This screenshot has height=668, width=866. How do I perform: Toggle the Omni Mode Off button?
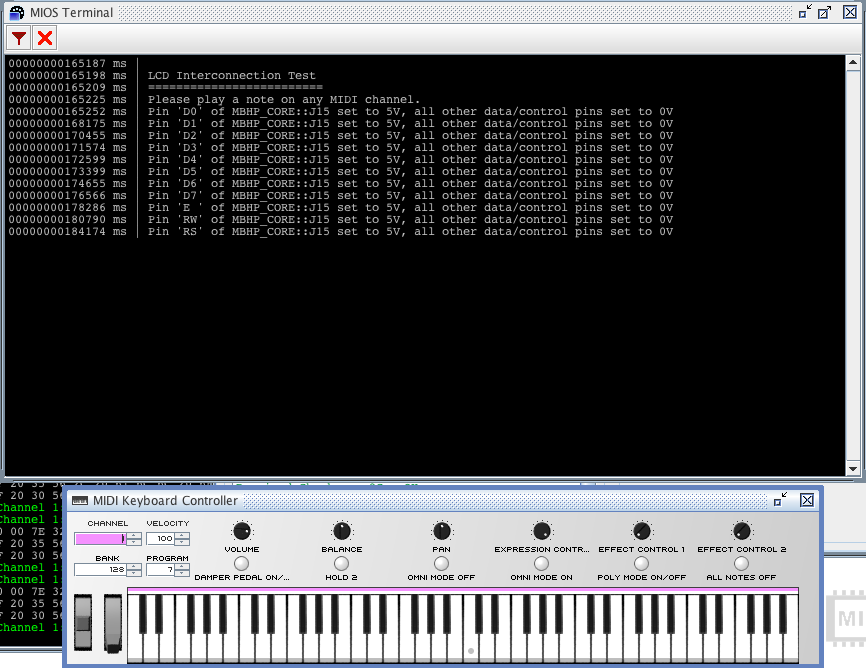pyautogui.click(x=441, y=564)
